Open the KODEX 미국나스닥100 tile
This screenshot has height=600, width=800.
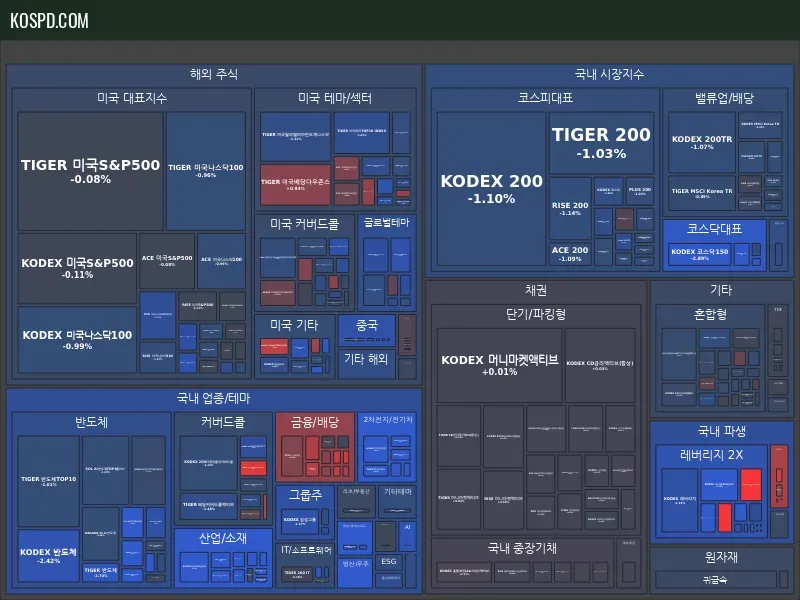coord(77,340)
